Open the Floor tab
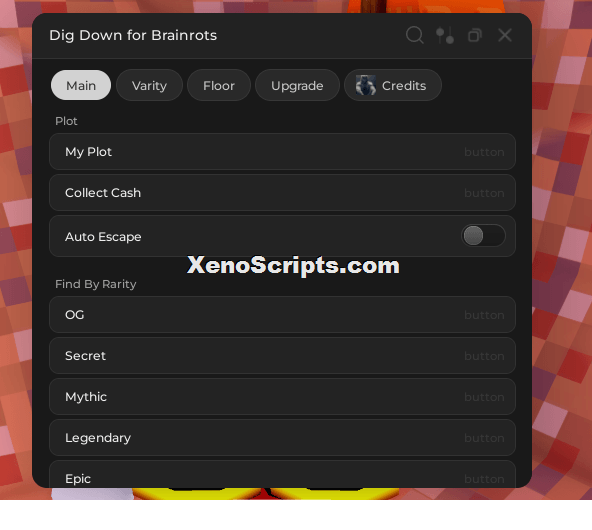The width and height of the screenshot is (592, 530). pyautogui.click(x=219, y=85)
